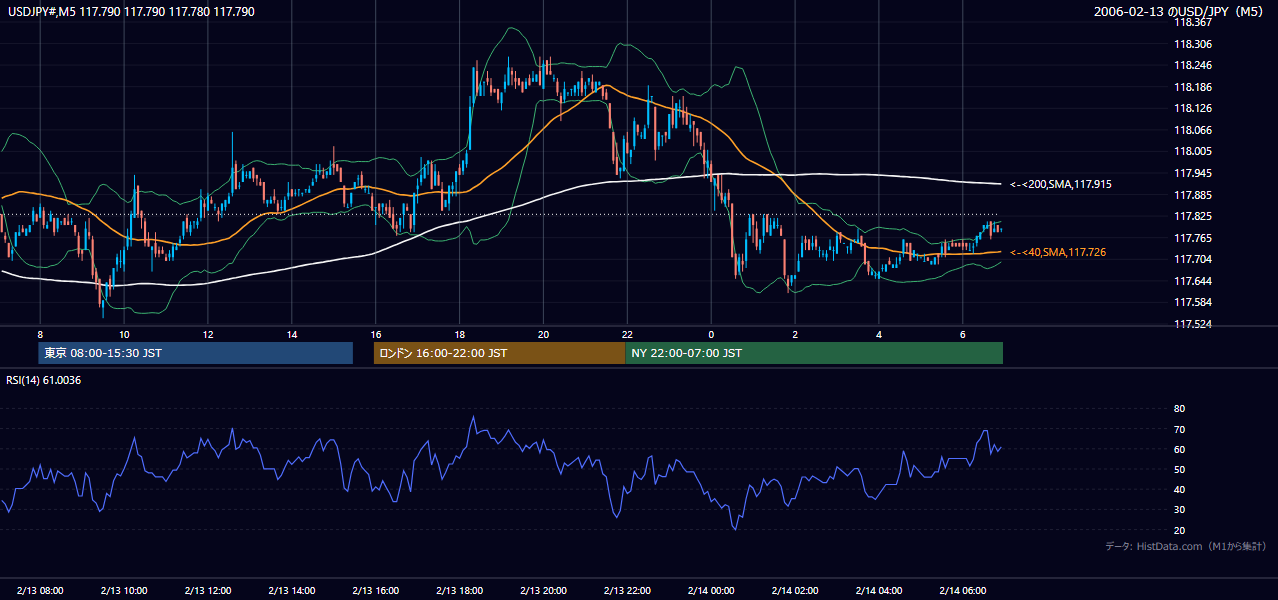Click the 118.066 price axis value
The height and width of the screenshot is (600, 1278).
1192,130
